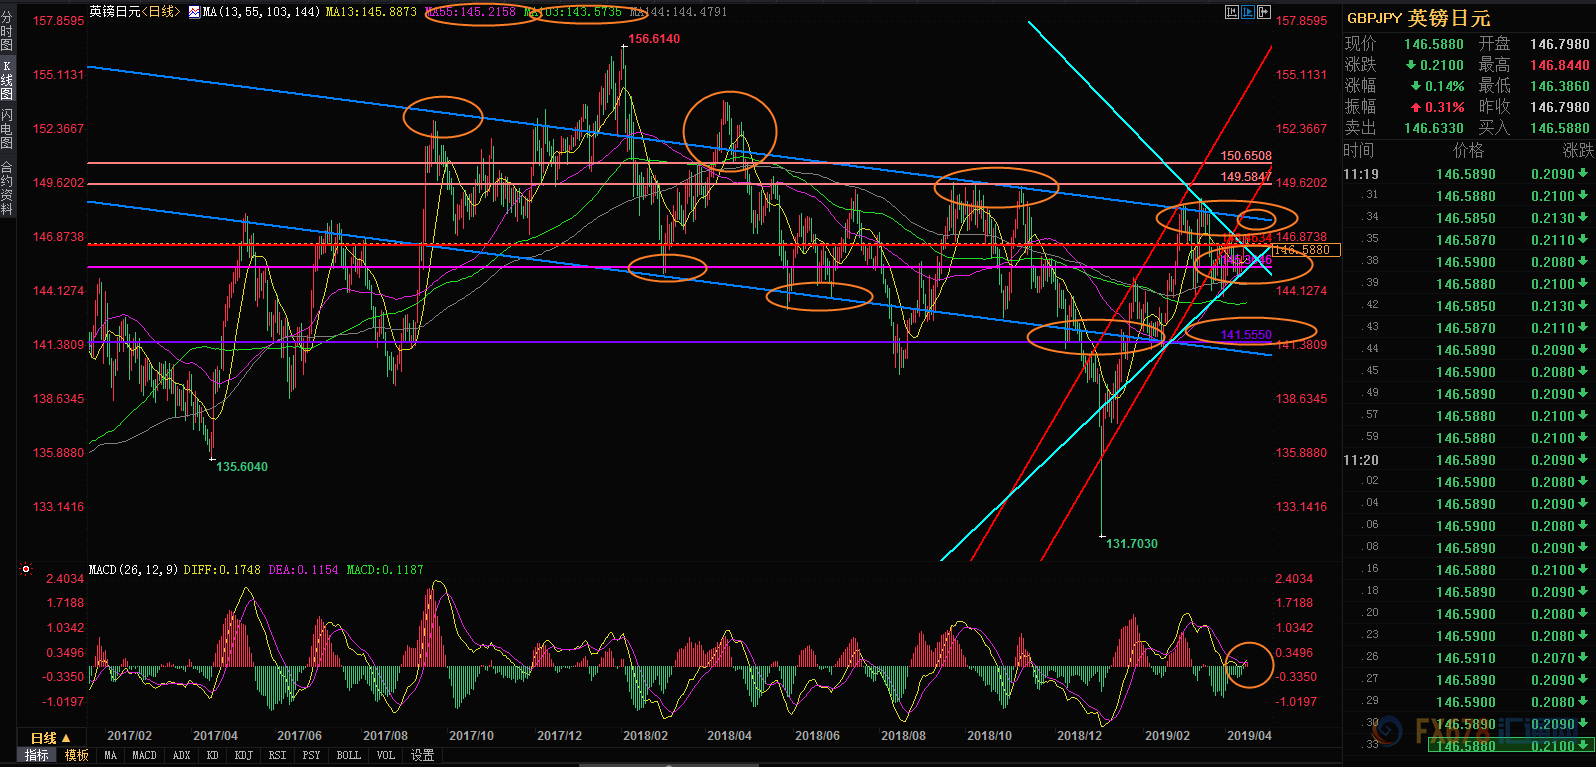Click the DEA:0.1154 value label
This screenshot has height=767, width=1596.
pyautogui.click(x=302, y=570)
